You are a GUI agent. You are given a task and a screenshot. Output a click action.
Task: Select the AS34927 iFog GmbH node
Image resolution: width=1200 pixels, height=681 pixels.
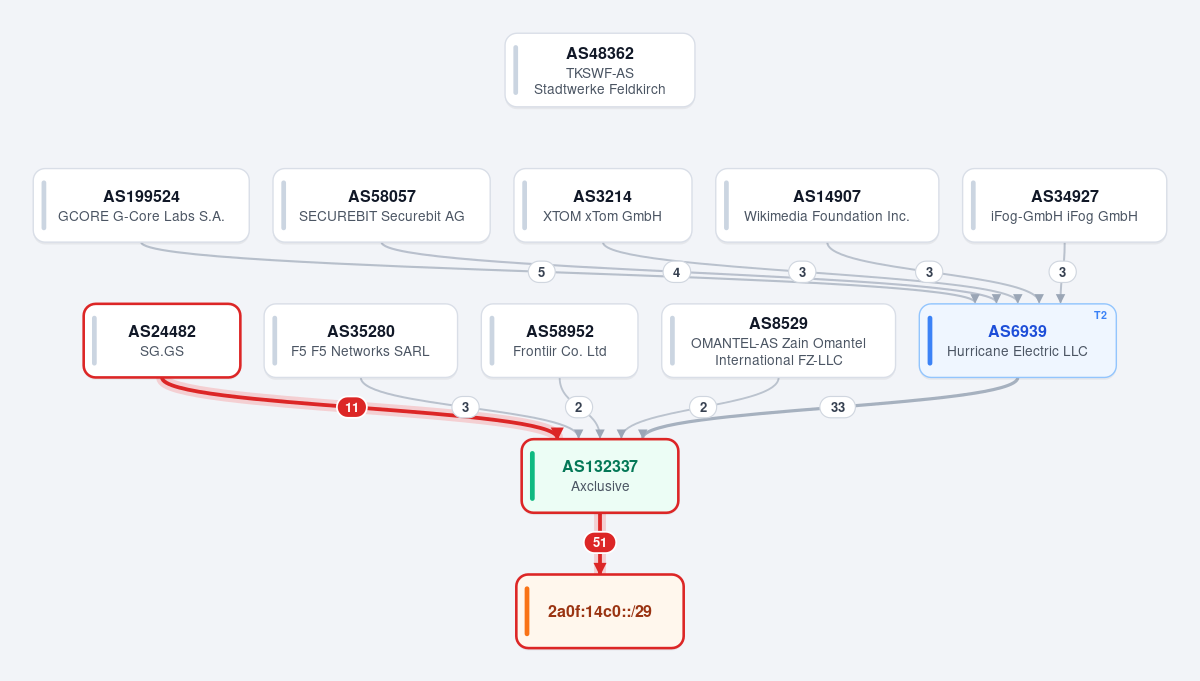click(1065, 205)
